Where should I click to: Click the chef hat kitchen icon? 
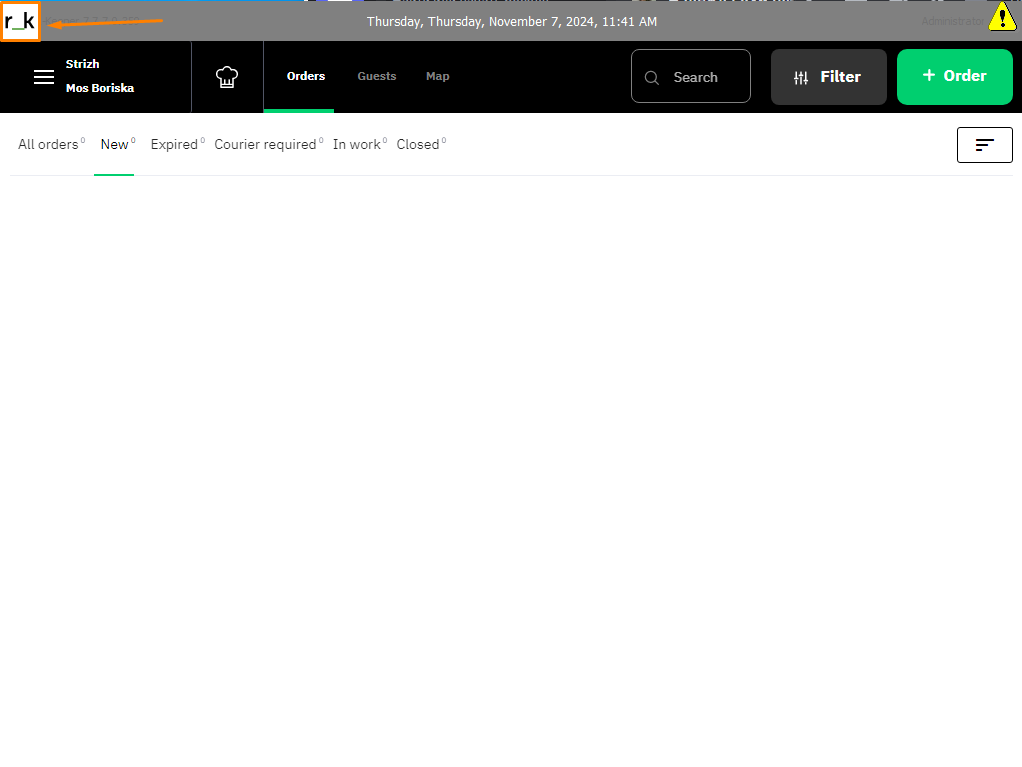click(x=227, y=77)
